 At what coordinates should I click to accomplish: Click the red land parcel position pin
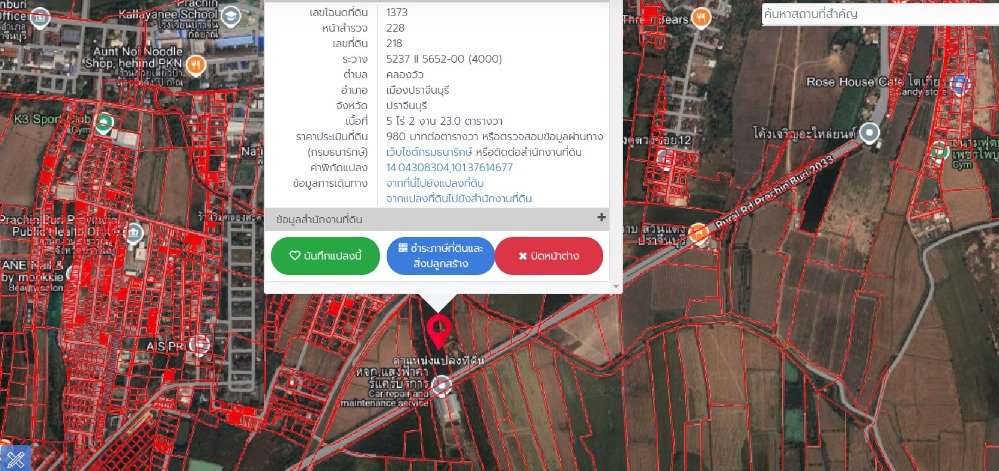(x=439, y=331)
